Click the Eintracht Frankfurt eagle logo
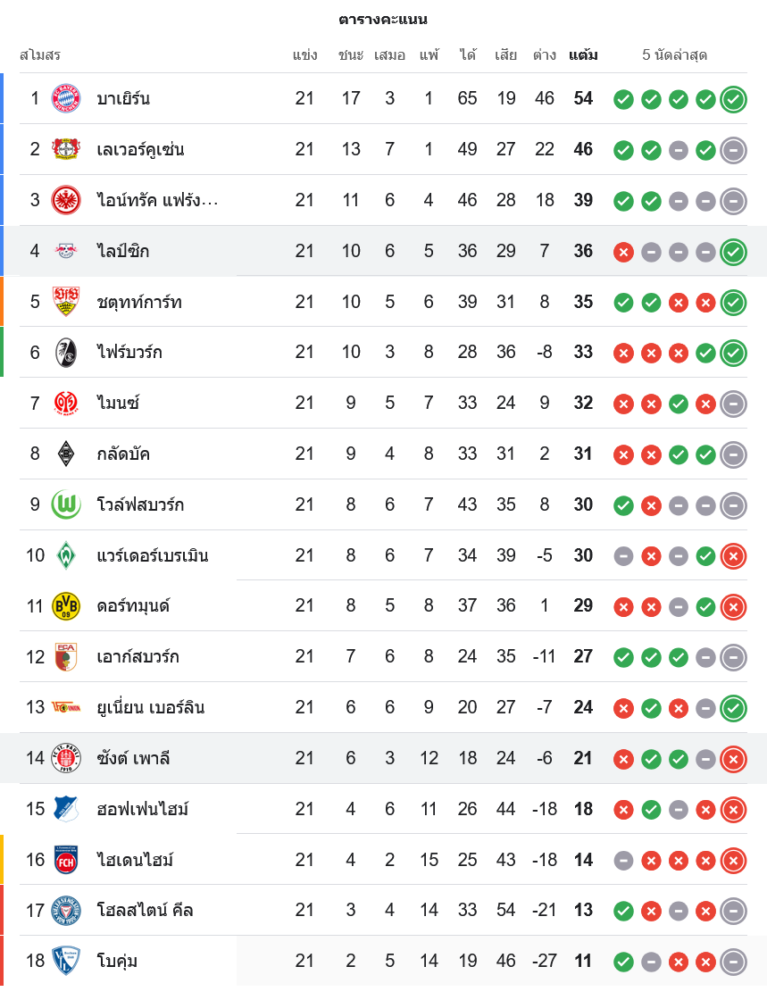Screen dimensions: 767x1000 65,200
